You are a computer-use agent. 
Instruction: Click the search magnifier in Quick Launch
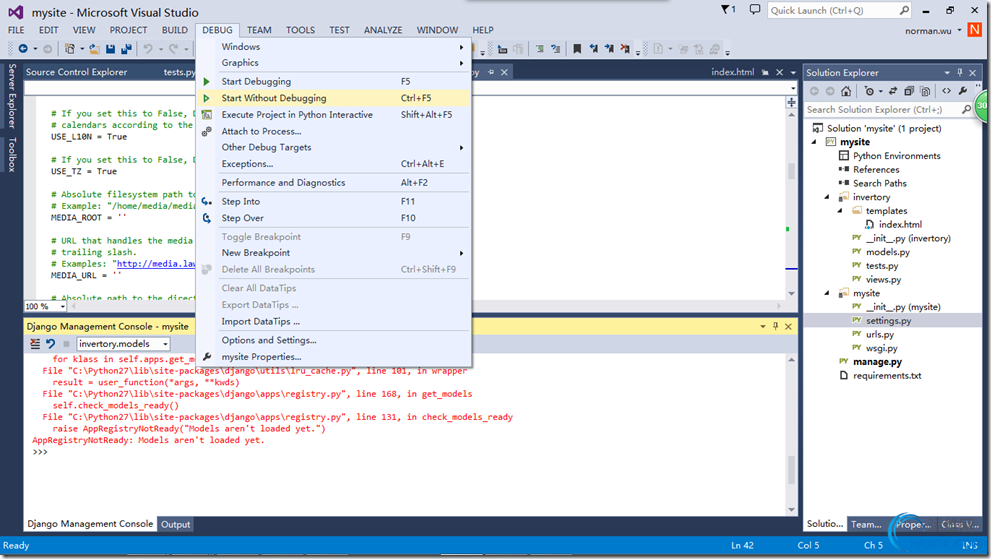point(904,10)
